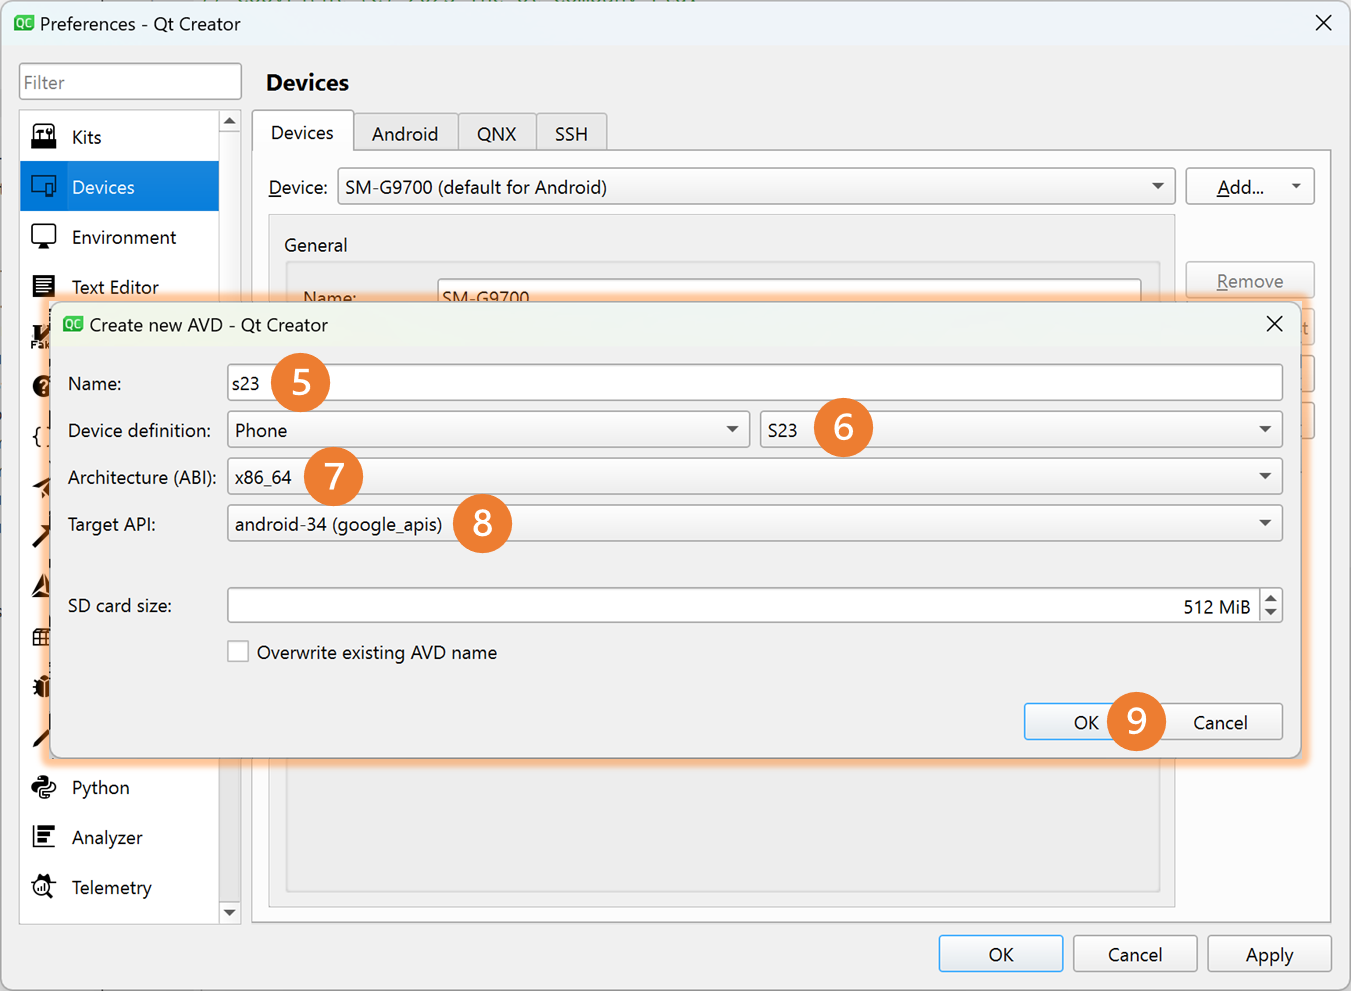Image resolution: width=1351 pixels, height=991 pixels.
Task: Expand the Target API combo box
Action: pos(755,523)
